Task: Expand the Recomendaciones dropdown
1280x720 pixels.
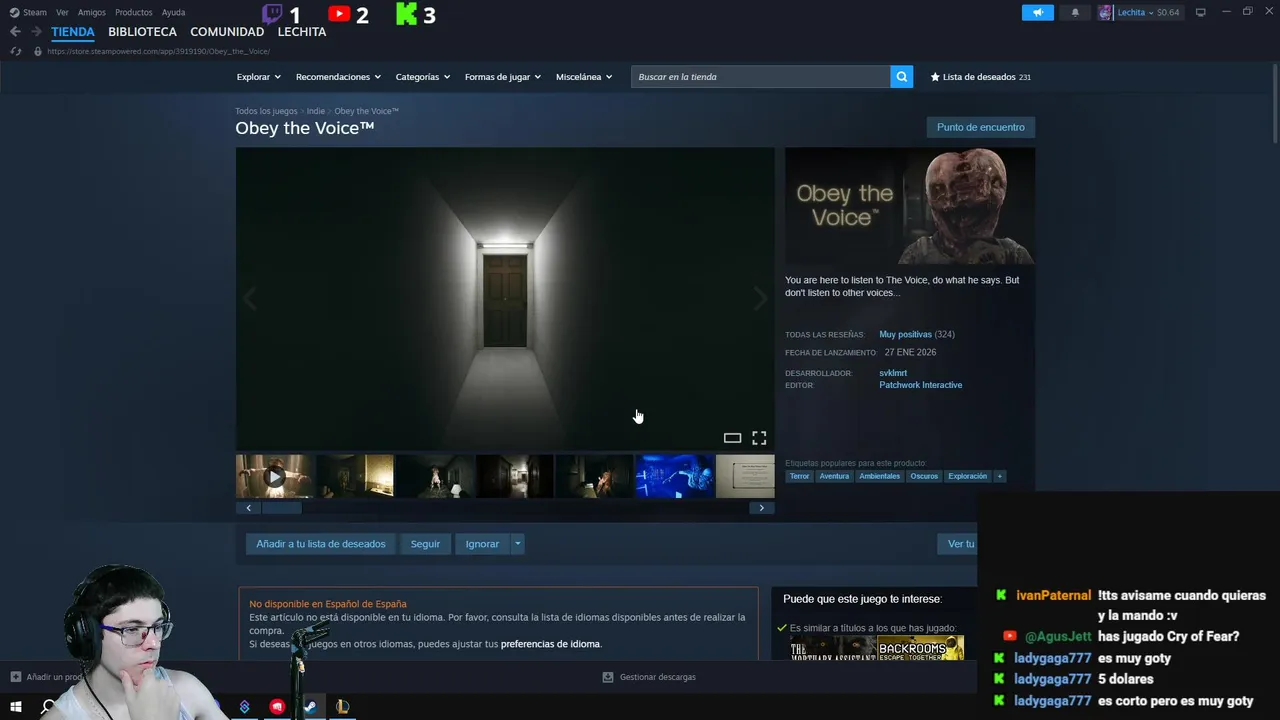Action: pos(338,77)
